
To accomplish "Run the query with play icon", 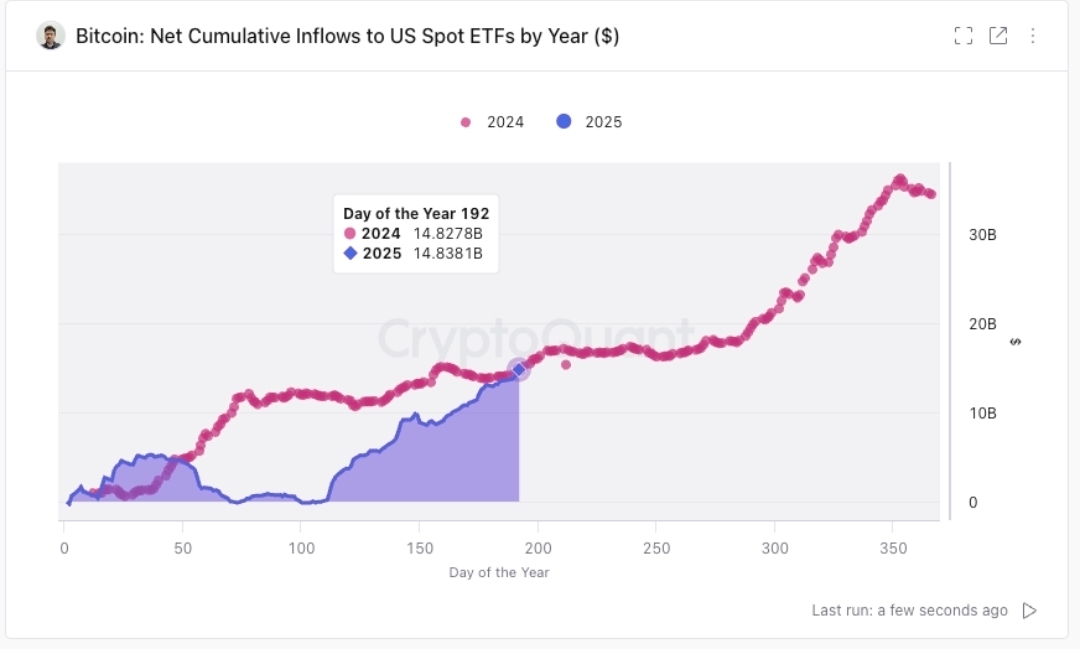I will [x=1030, y=610].
